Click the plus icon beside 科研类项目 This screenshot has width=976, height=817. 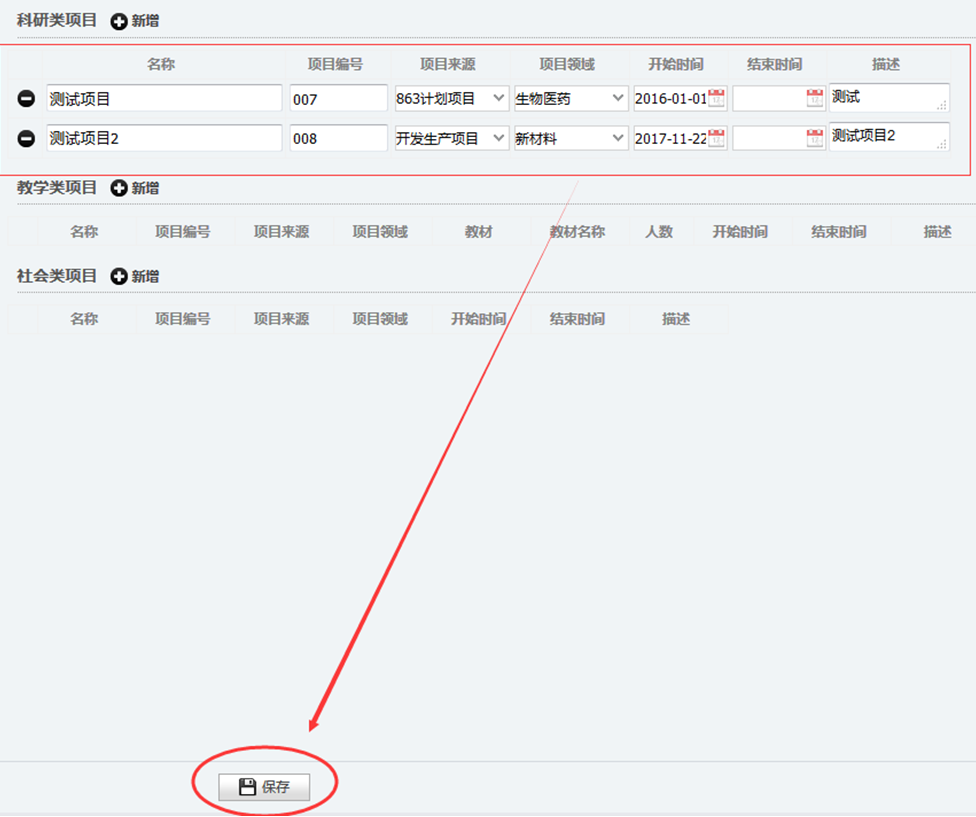coord(119,21)
